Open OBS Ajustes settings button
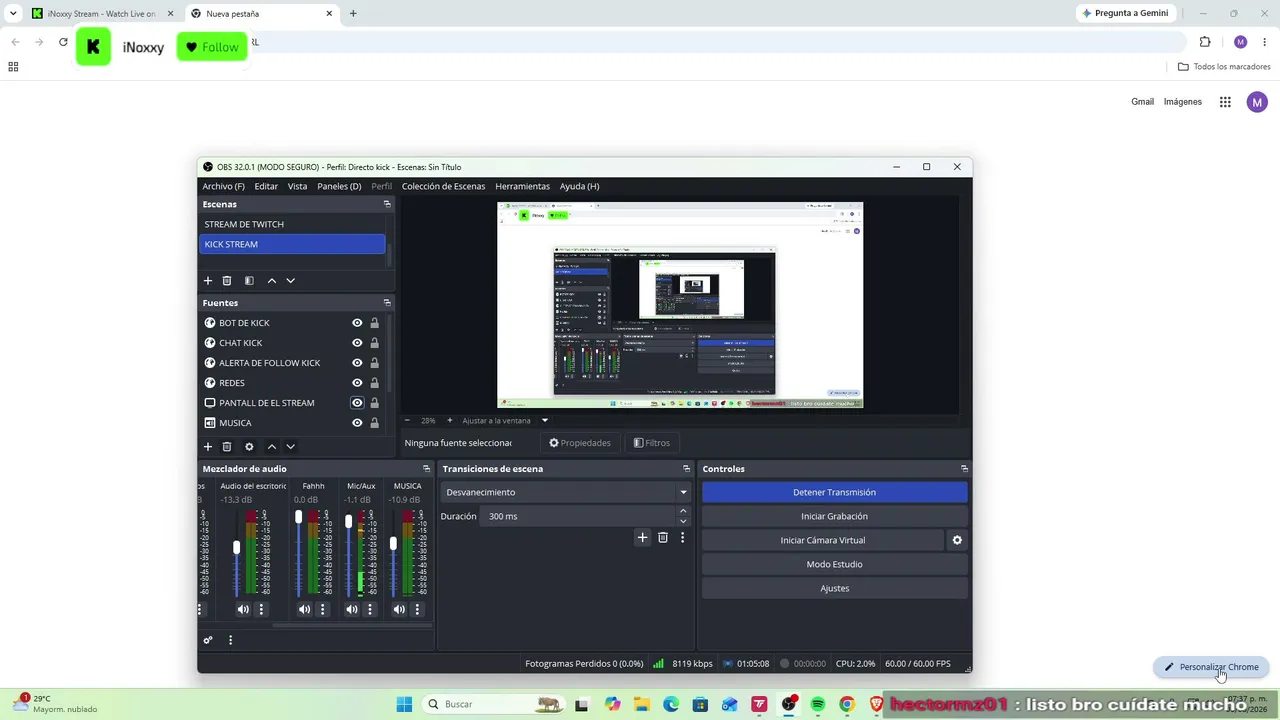Screen dimensions: 1280x720 pyautogui.click(x=834, y=588)
